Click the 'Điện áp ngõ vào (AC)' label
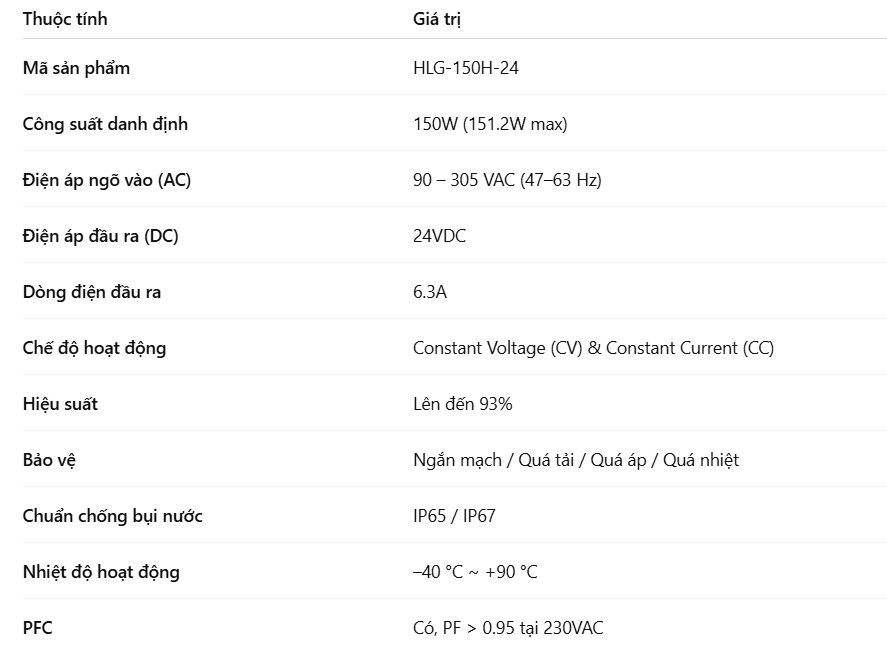Image resolution: width=887 pixels, height=654 pixels. (107, 180)
